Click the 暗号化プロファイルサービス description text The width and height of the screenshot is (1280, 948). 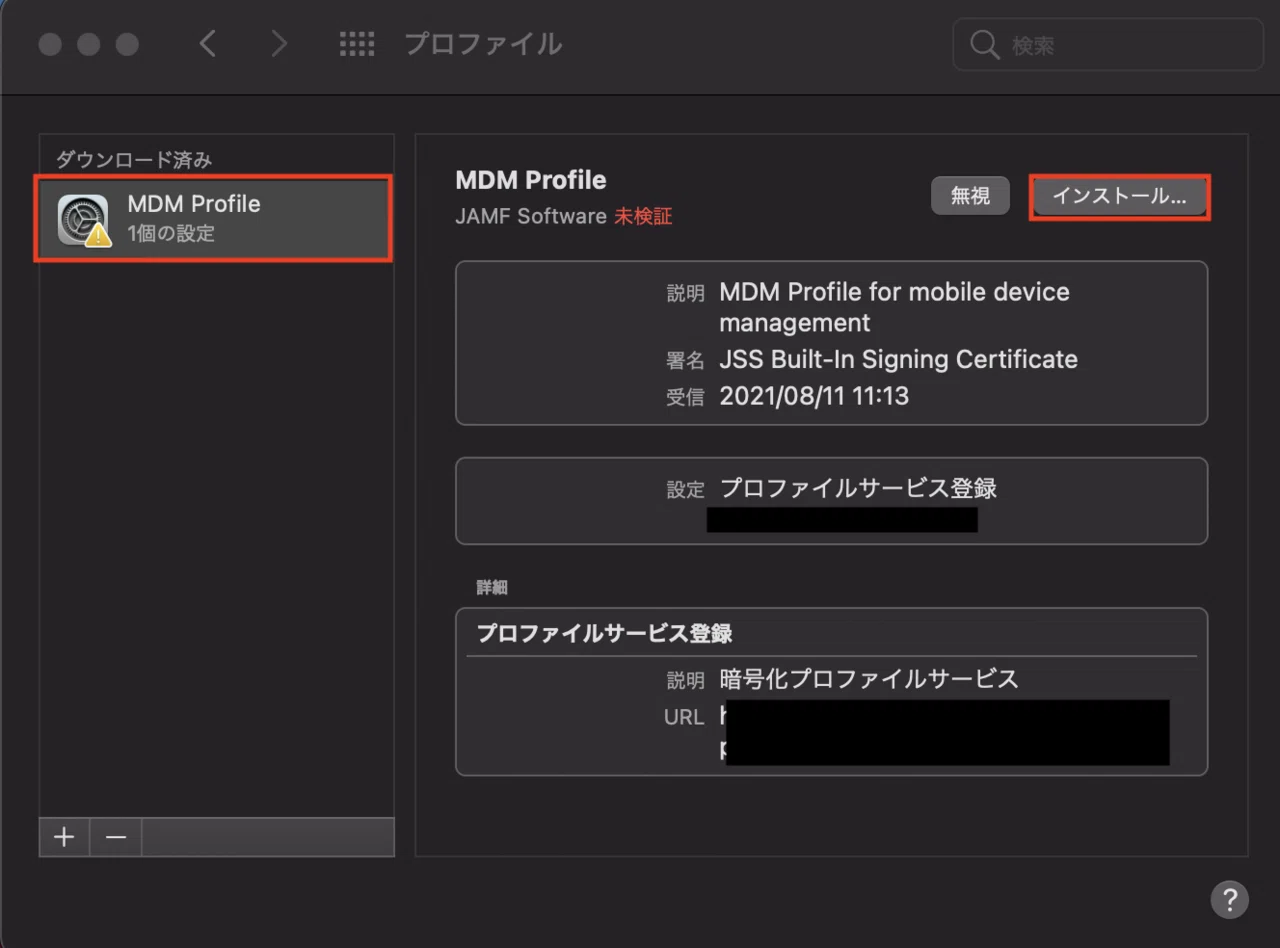tap(869, 679)
